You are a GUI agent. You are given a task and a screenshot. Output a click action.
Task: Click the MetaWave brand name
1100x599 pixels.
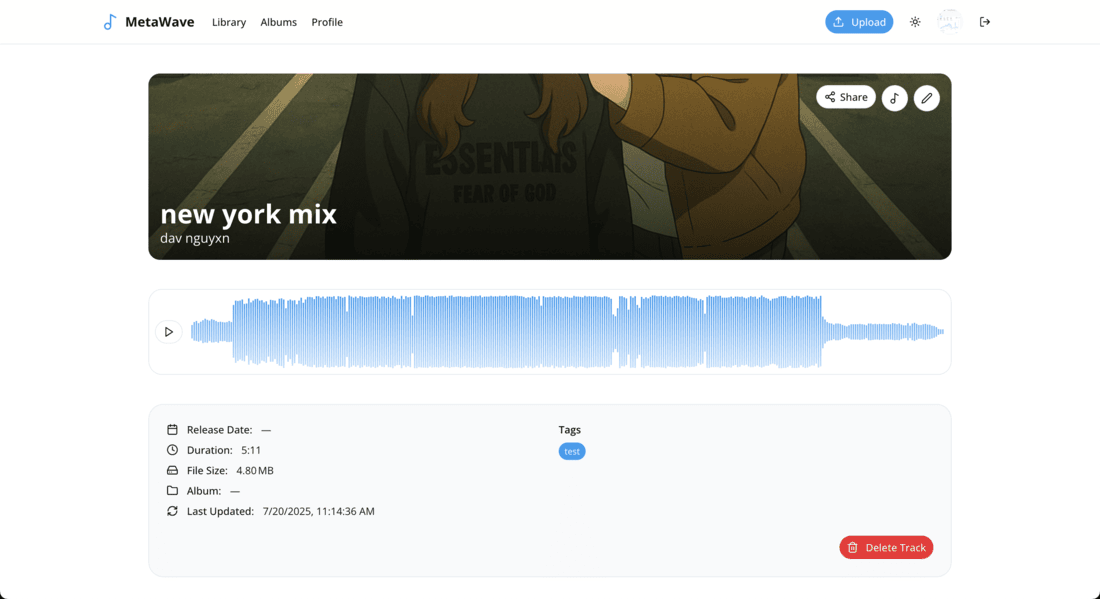tap(159, 22)
